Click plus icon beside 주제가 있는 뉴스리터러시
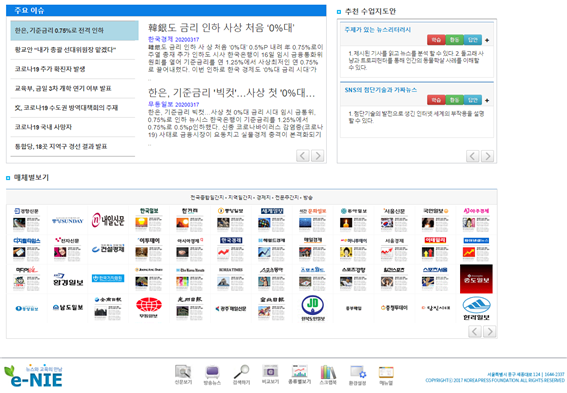The image size is (567, 393). click(x=487, y=40)
